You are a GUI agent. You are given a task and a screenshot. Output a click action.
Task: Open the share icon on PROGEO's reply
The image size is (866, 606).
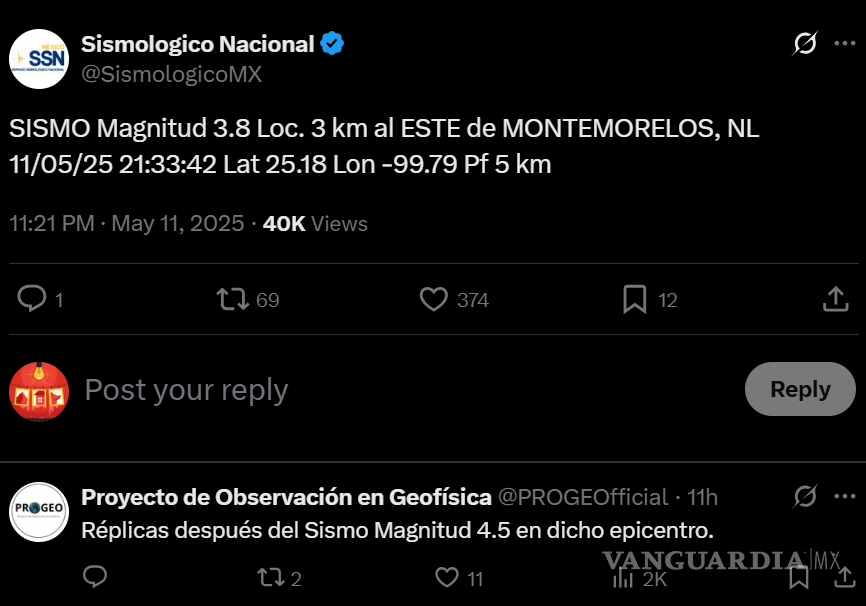845,578
